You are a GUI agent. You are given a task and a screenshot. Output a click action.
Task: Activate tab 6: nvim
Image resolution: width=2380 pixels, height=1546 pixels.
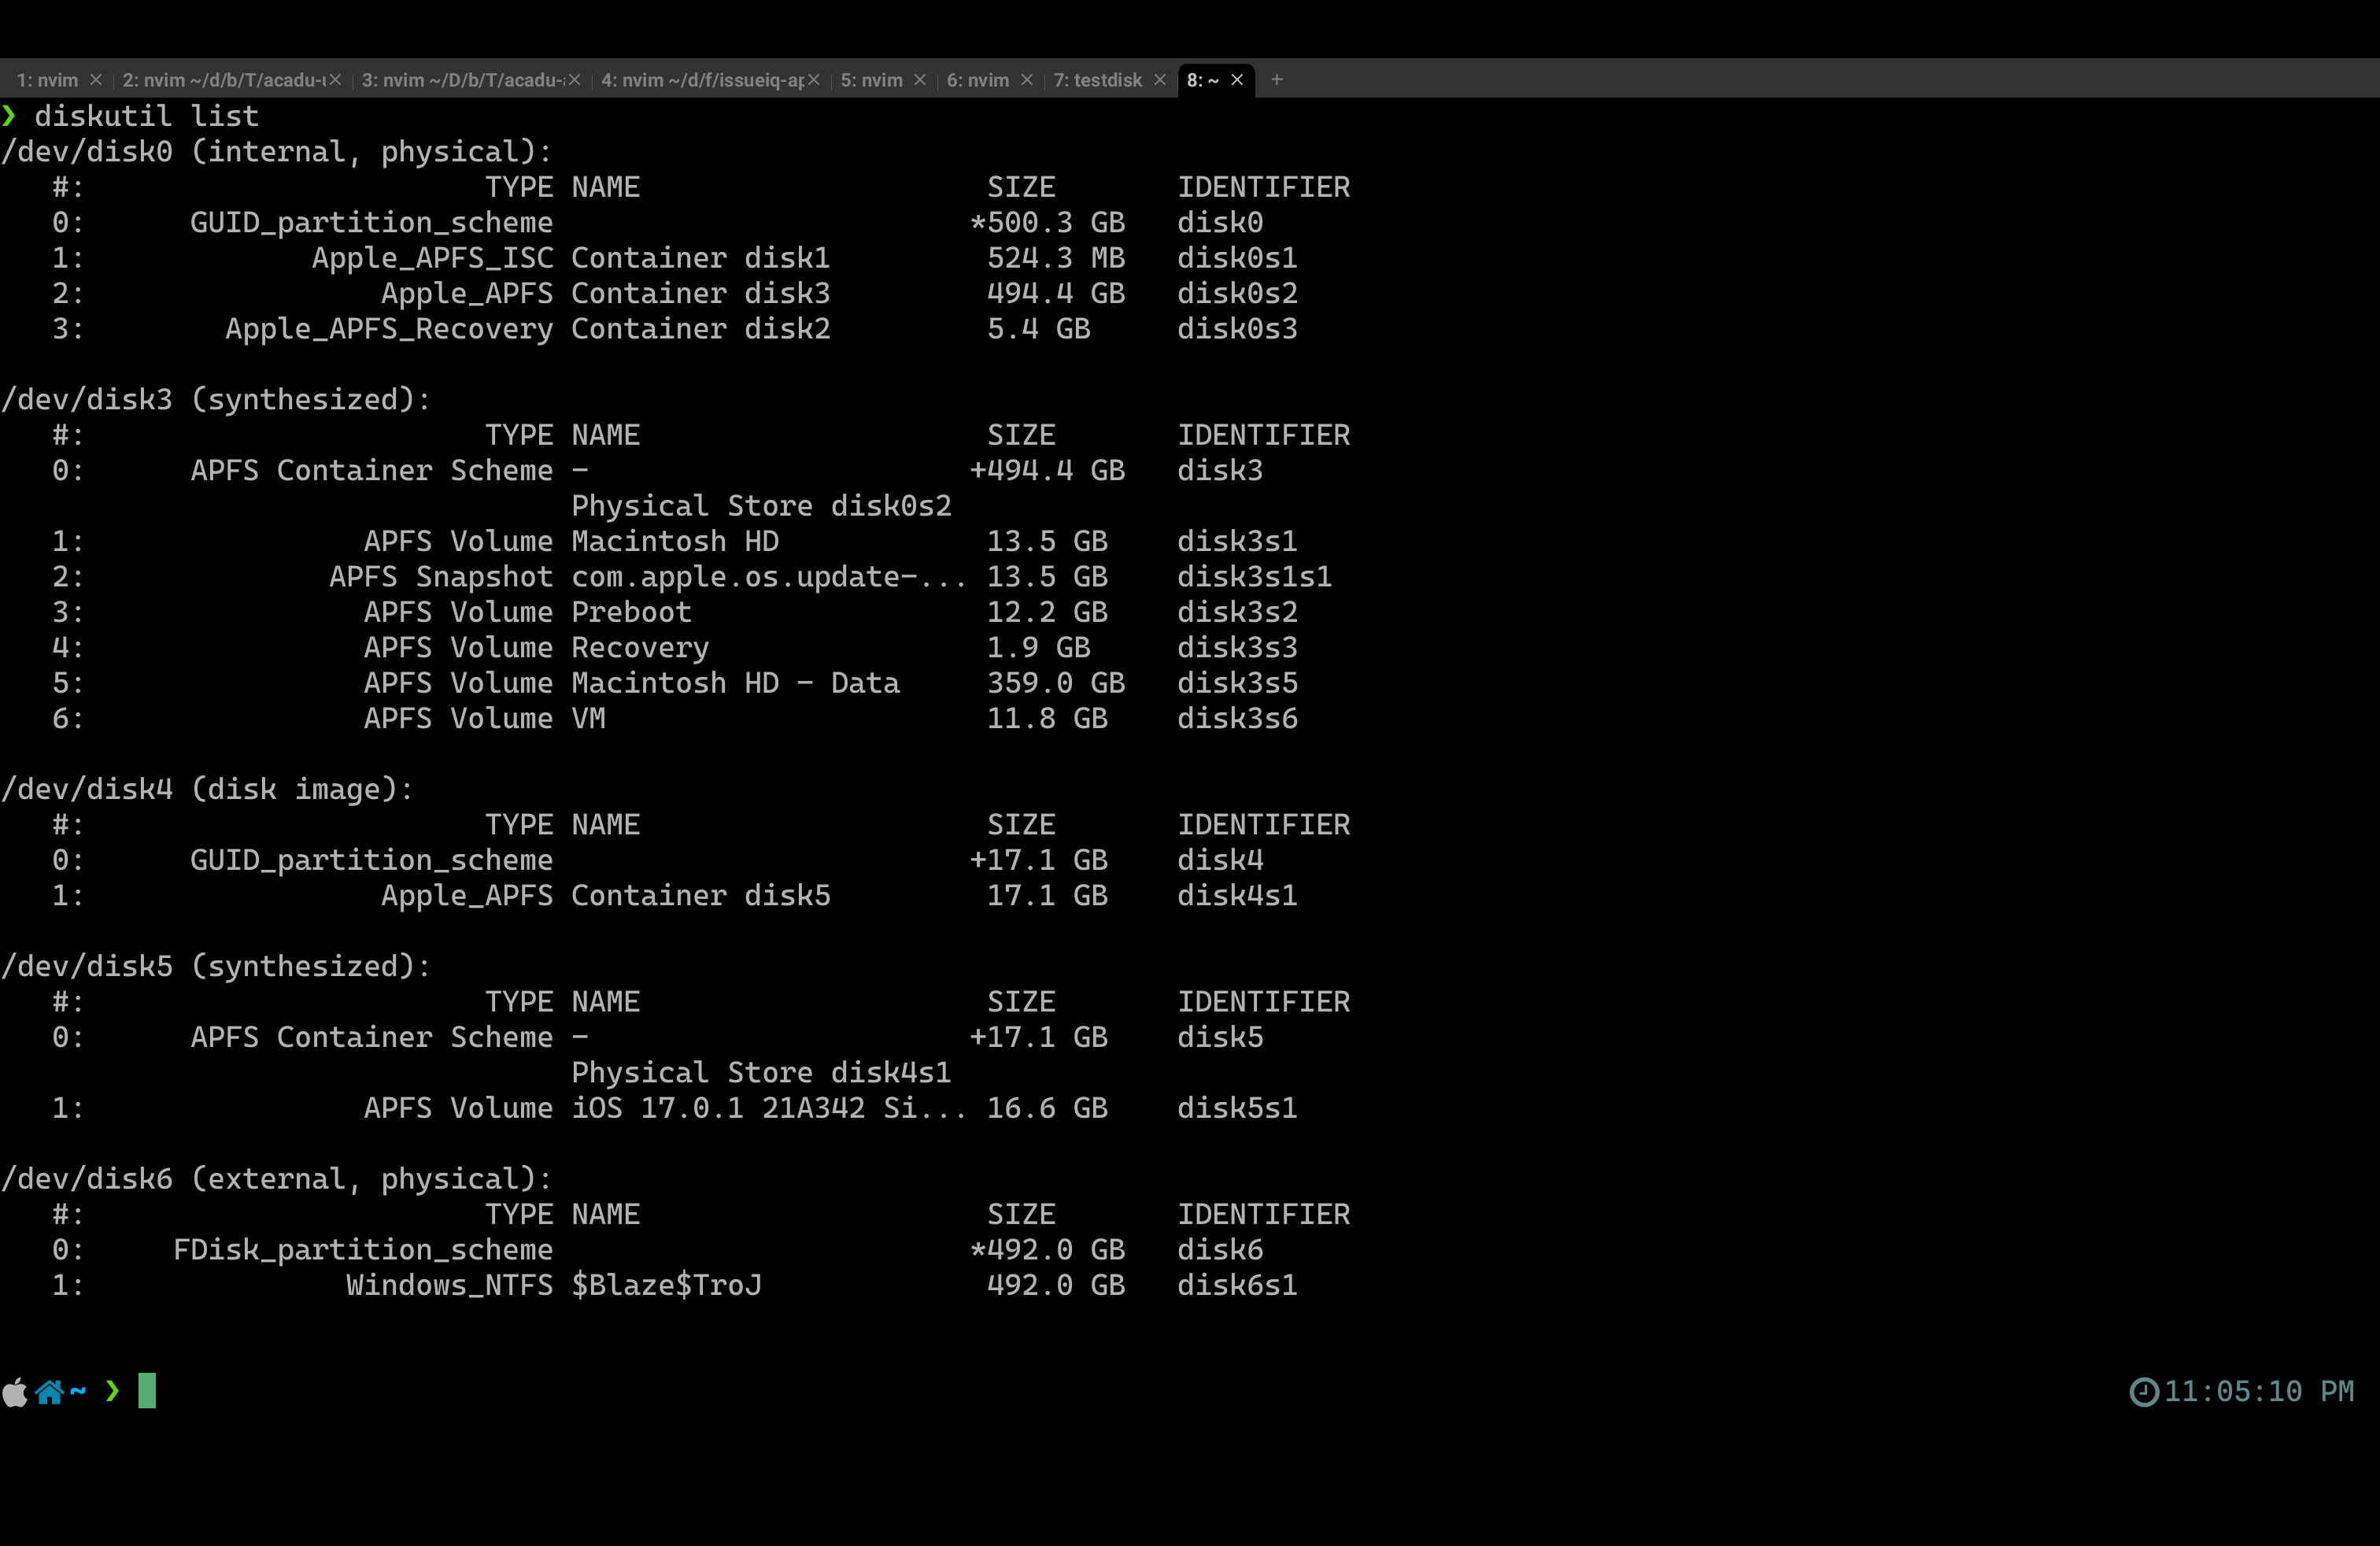tap(977, 80)
